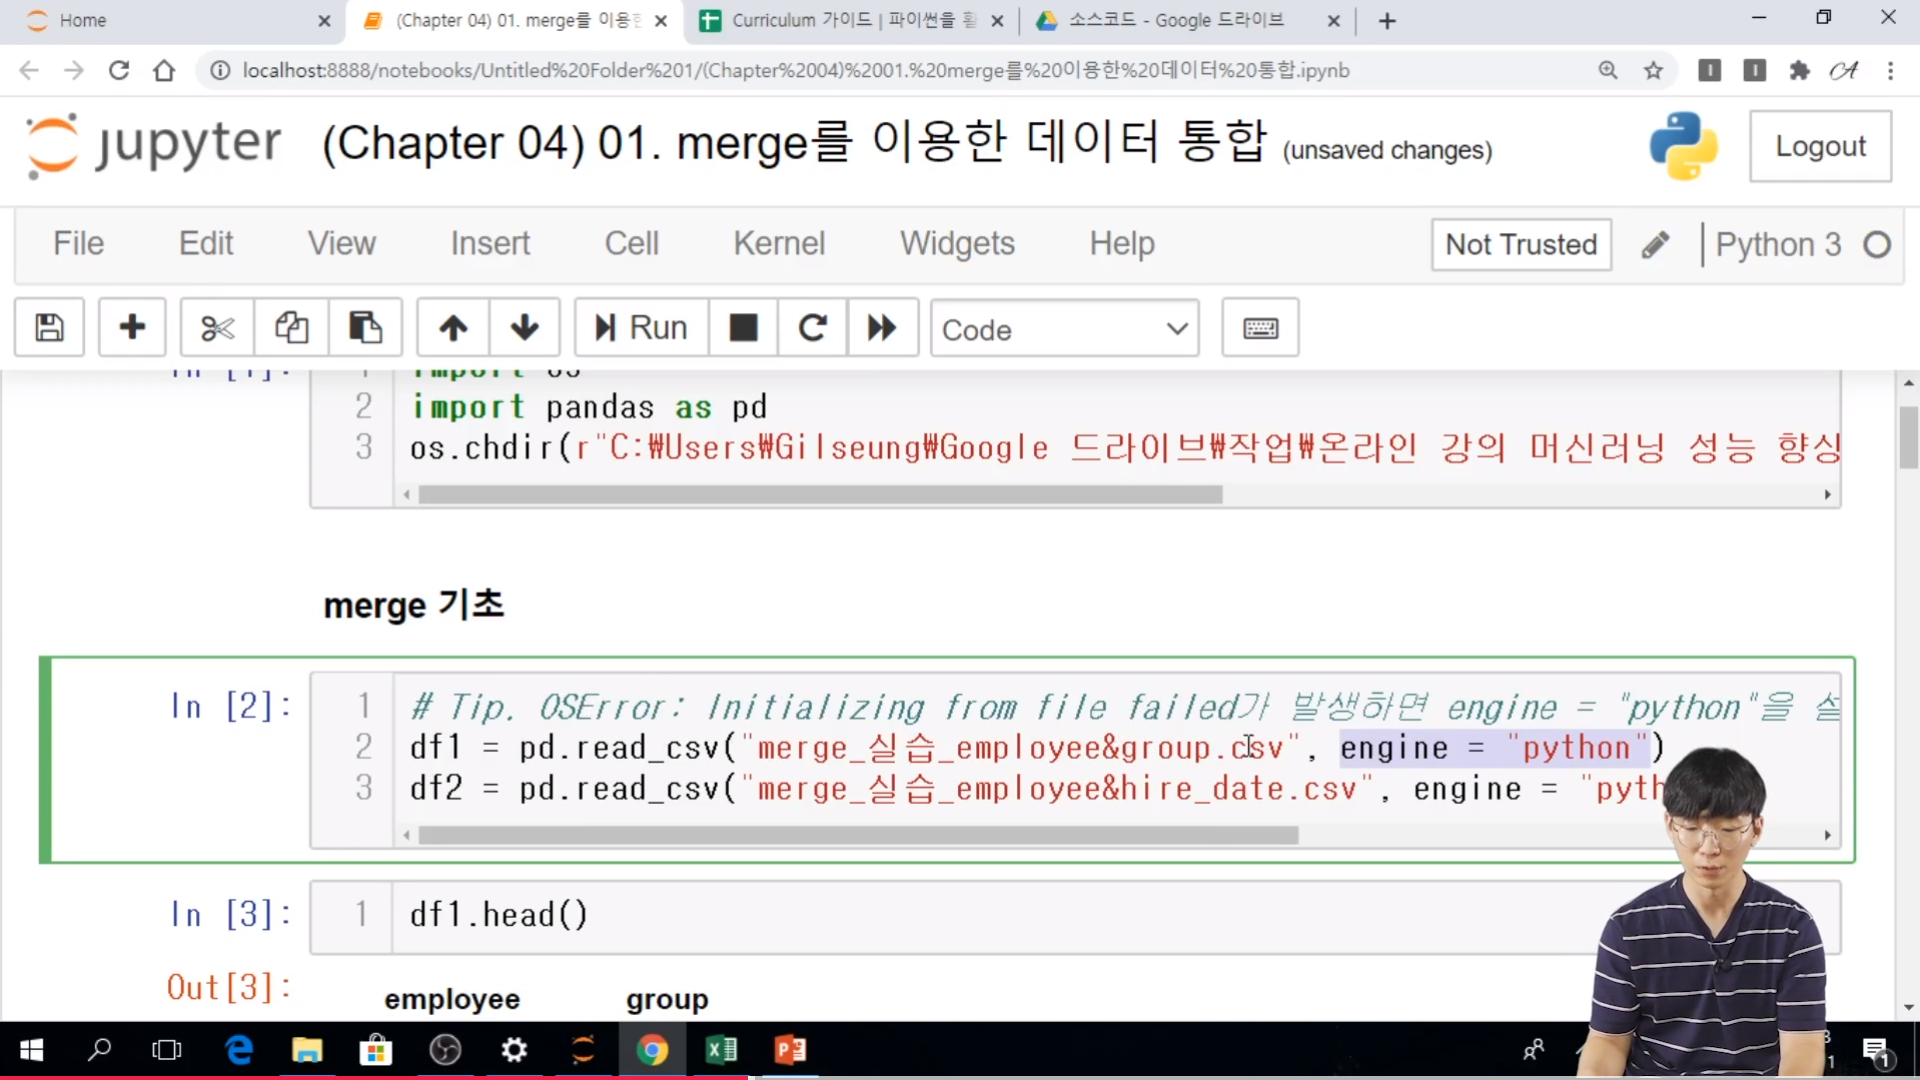The width and height of the screenshot is (1920, 1080).
Task: Move selected cell down arrow
Action: click(x=524, y=327)
